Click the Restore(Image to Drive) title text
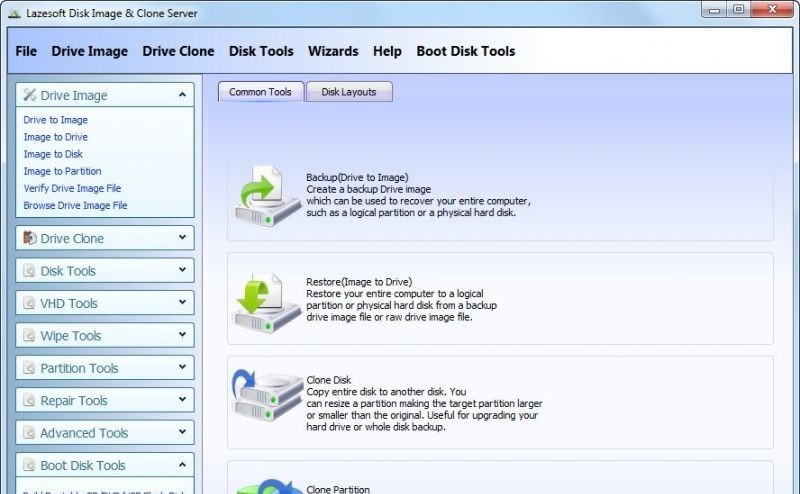800x494 pixels. [359, 282]
